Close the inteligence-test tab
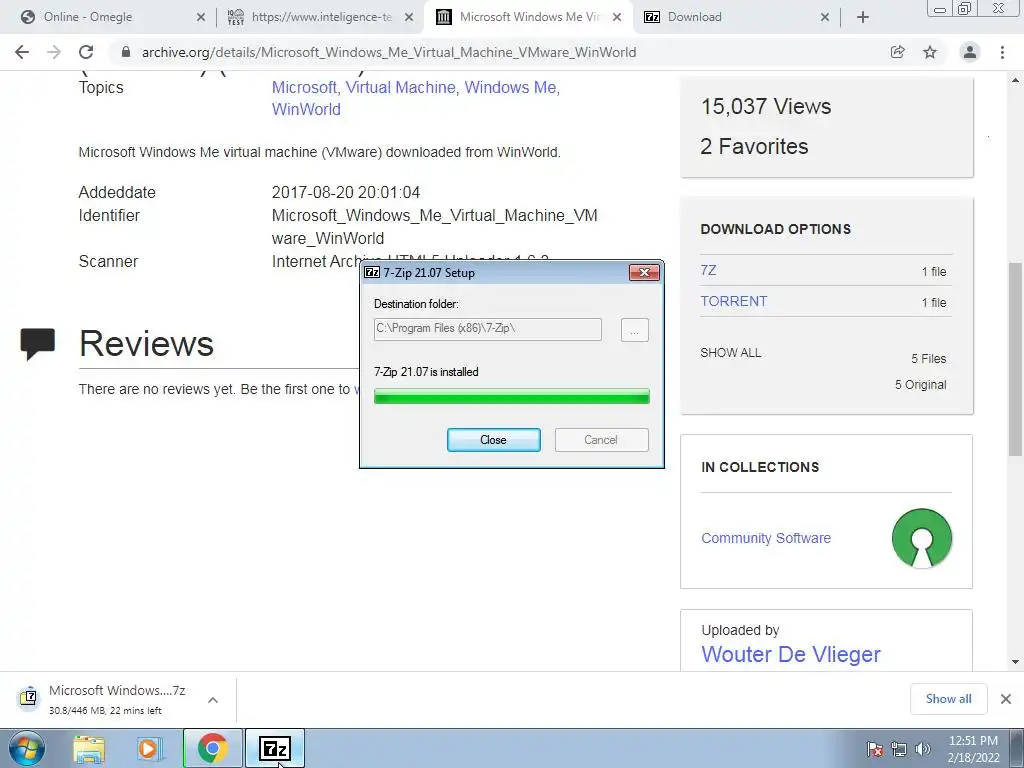 pyautogui.click(x=409, y=18)
